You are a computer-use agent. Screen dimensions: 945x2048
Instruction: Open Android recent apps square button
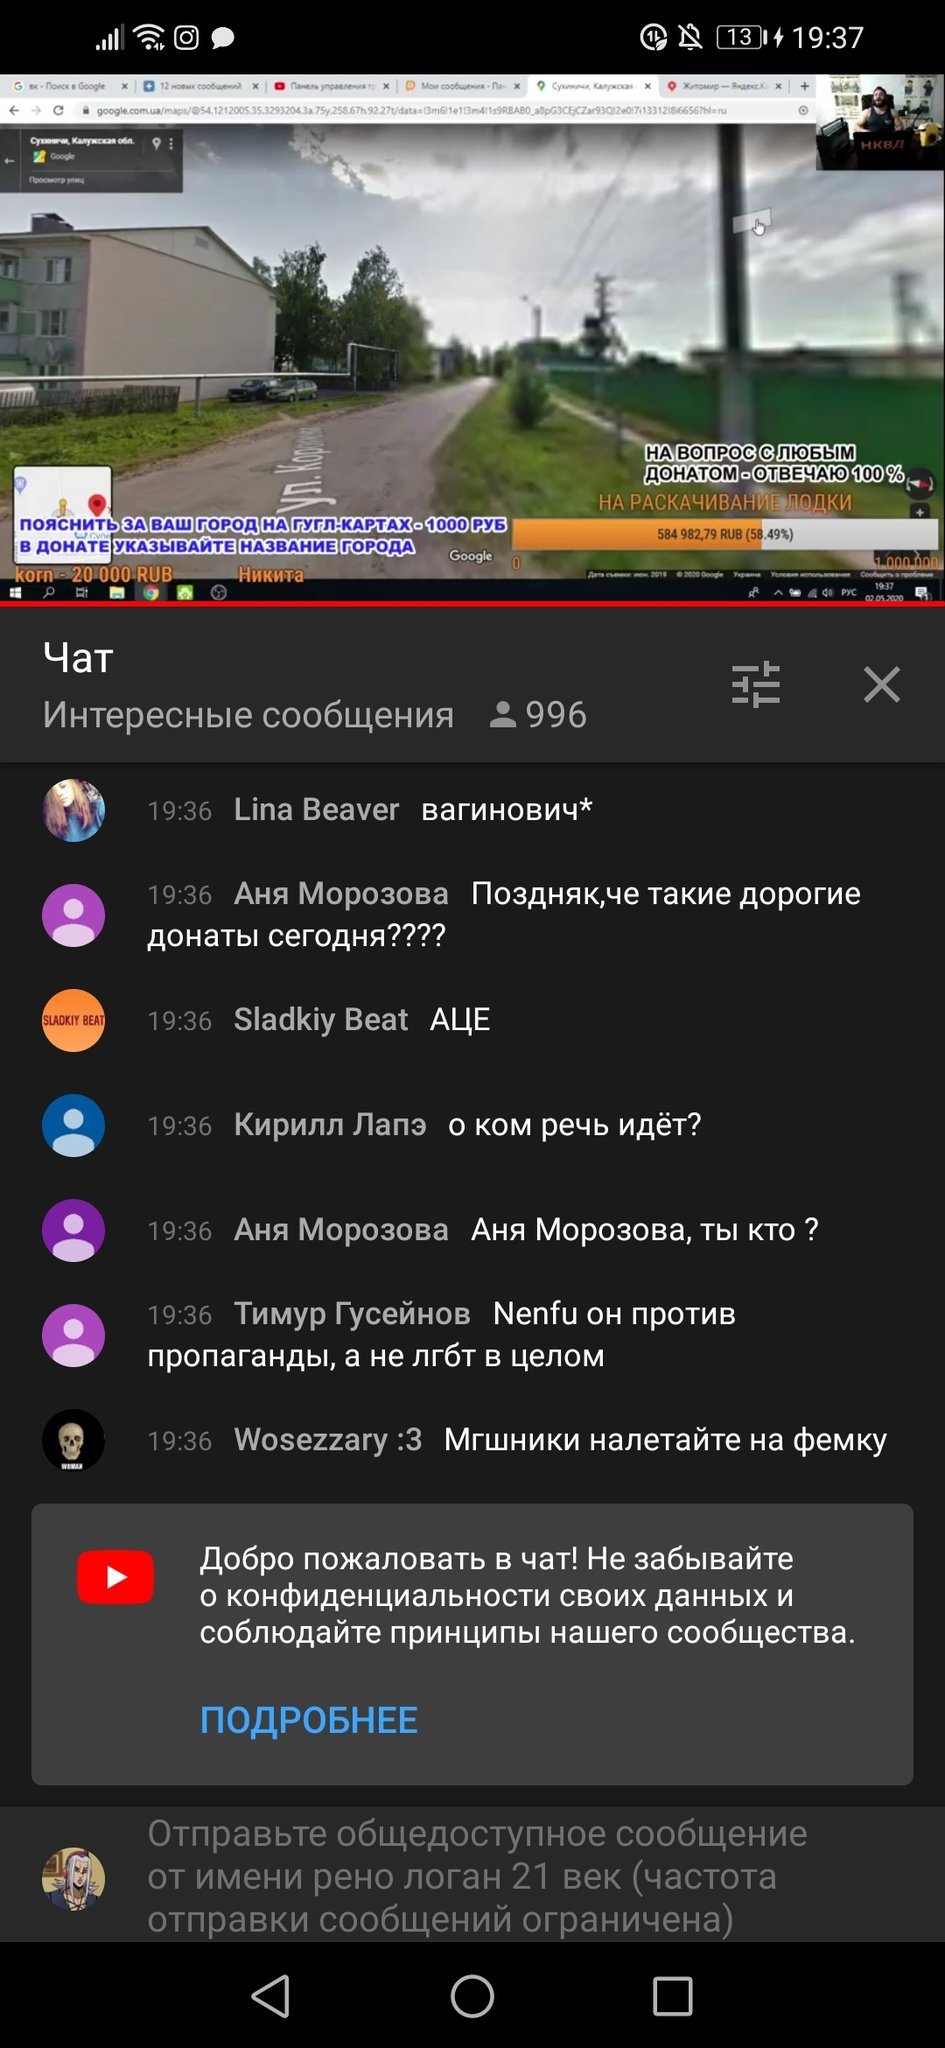point(672,1996)
